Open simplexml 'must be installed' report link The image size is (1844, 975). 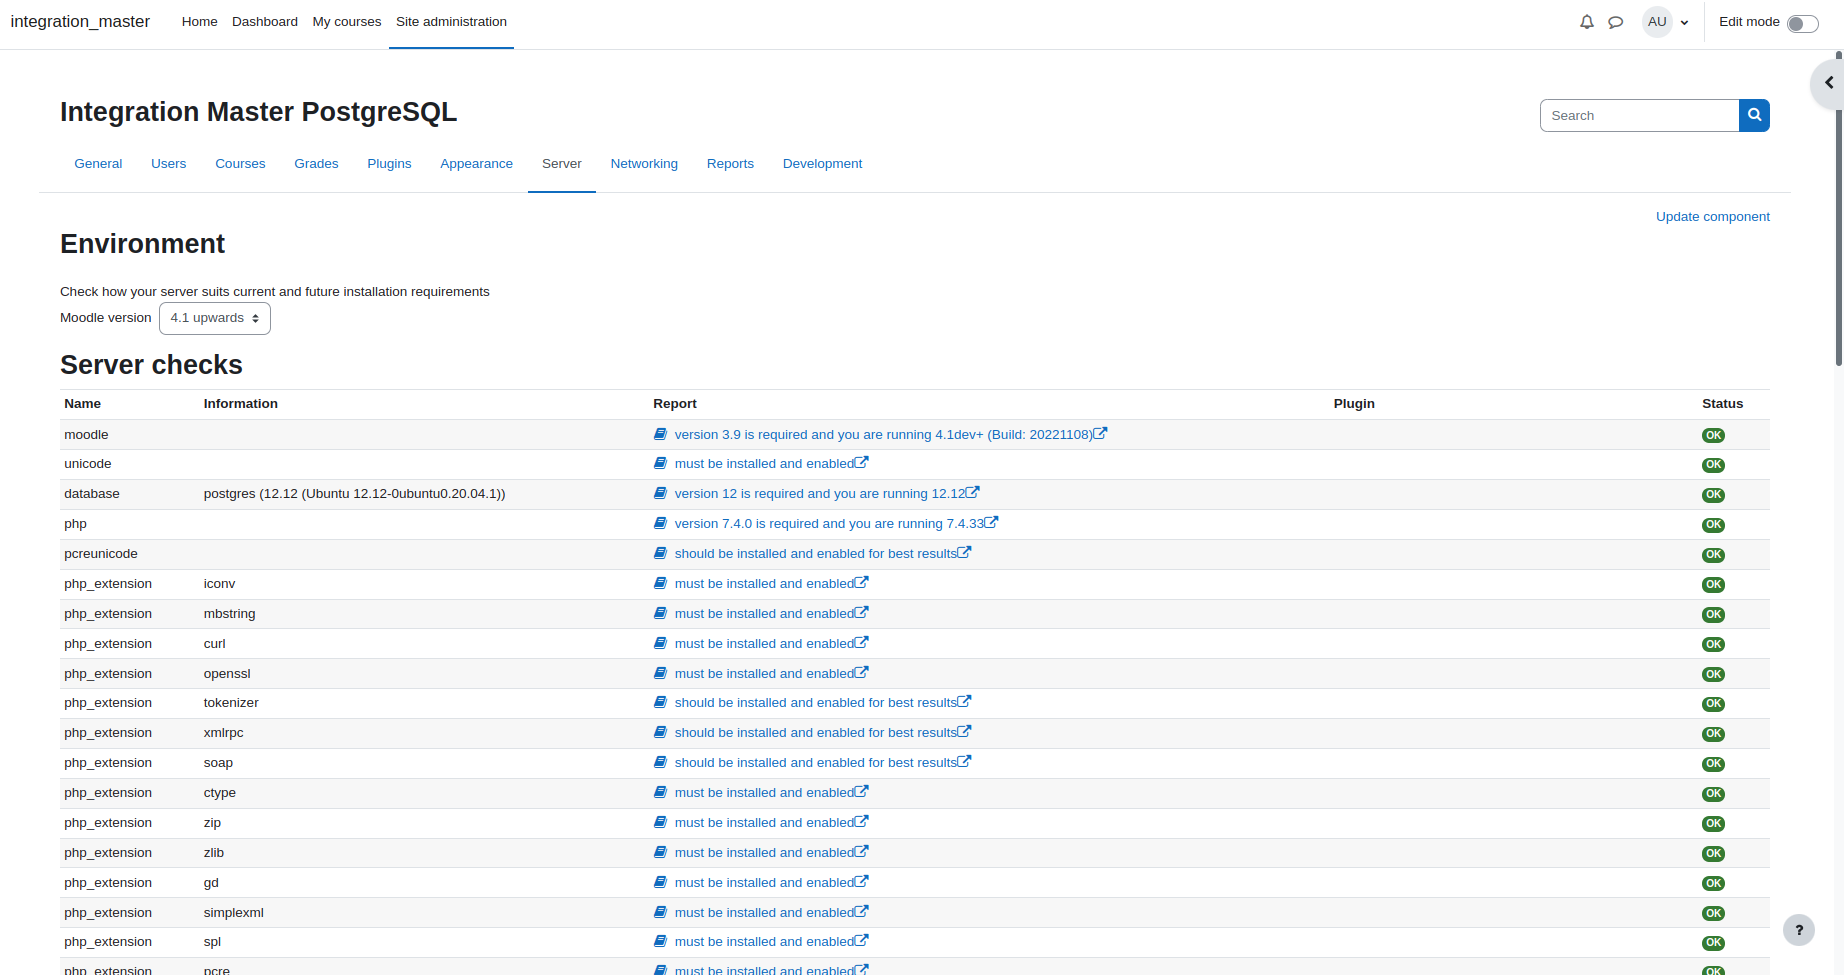point(764,913)
